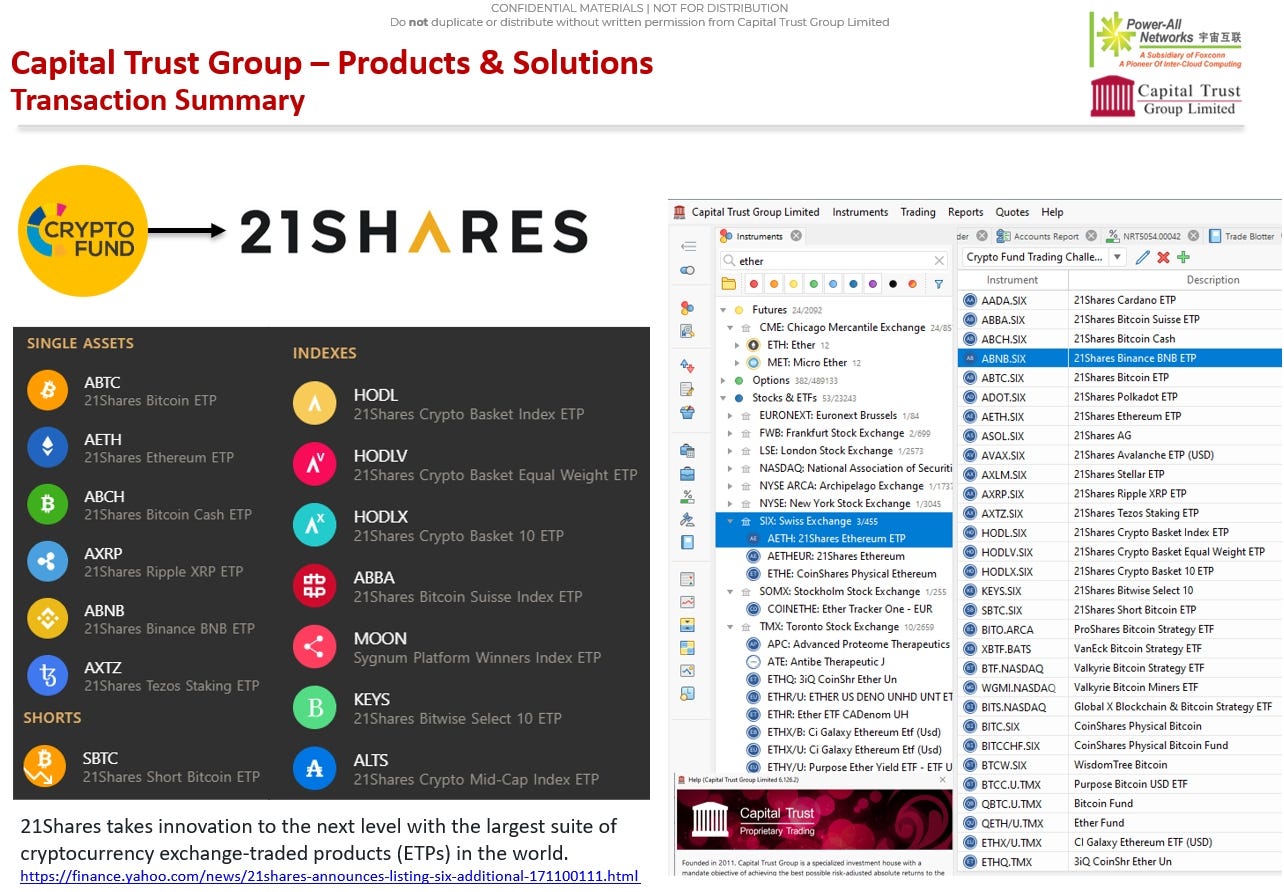This screenshot has width=1284, height=892.
Task: Open the Quotes menu
Action: click(x=1012, y=212)
